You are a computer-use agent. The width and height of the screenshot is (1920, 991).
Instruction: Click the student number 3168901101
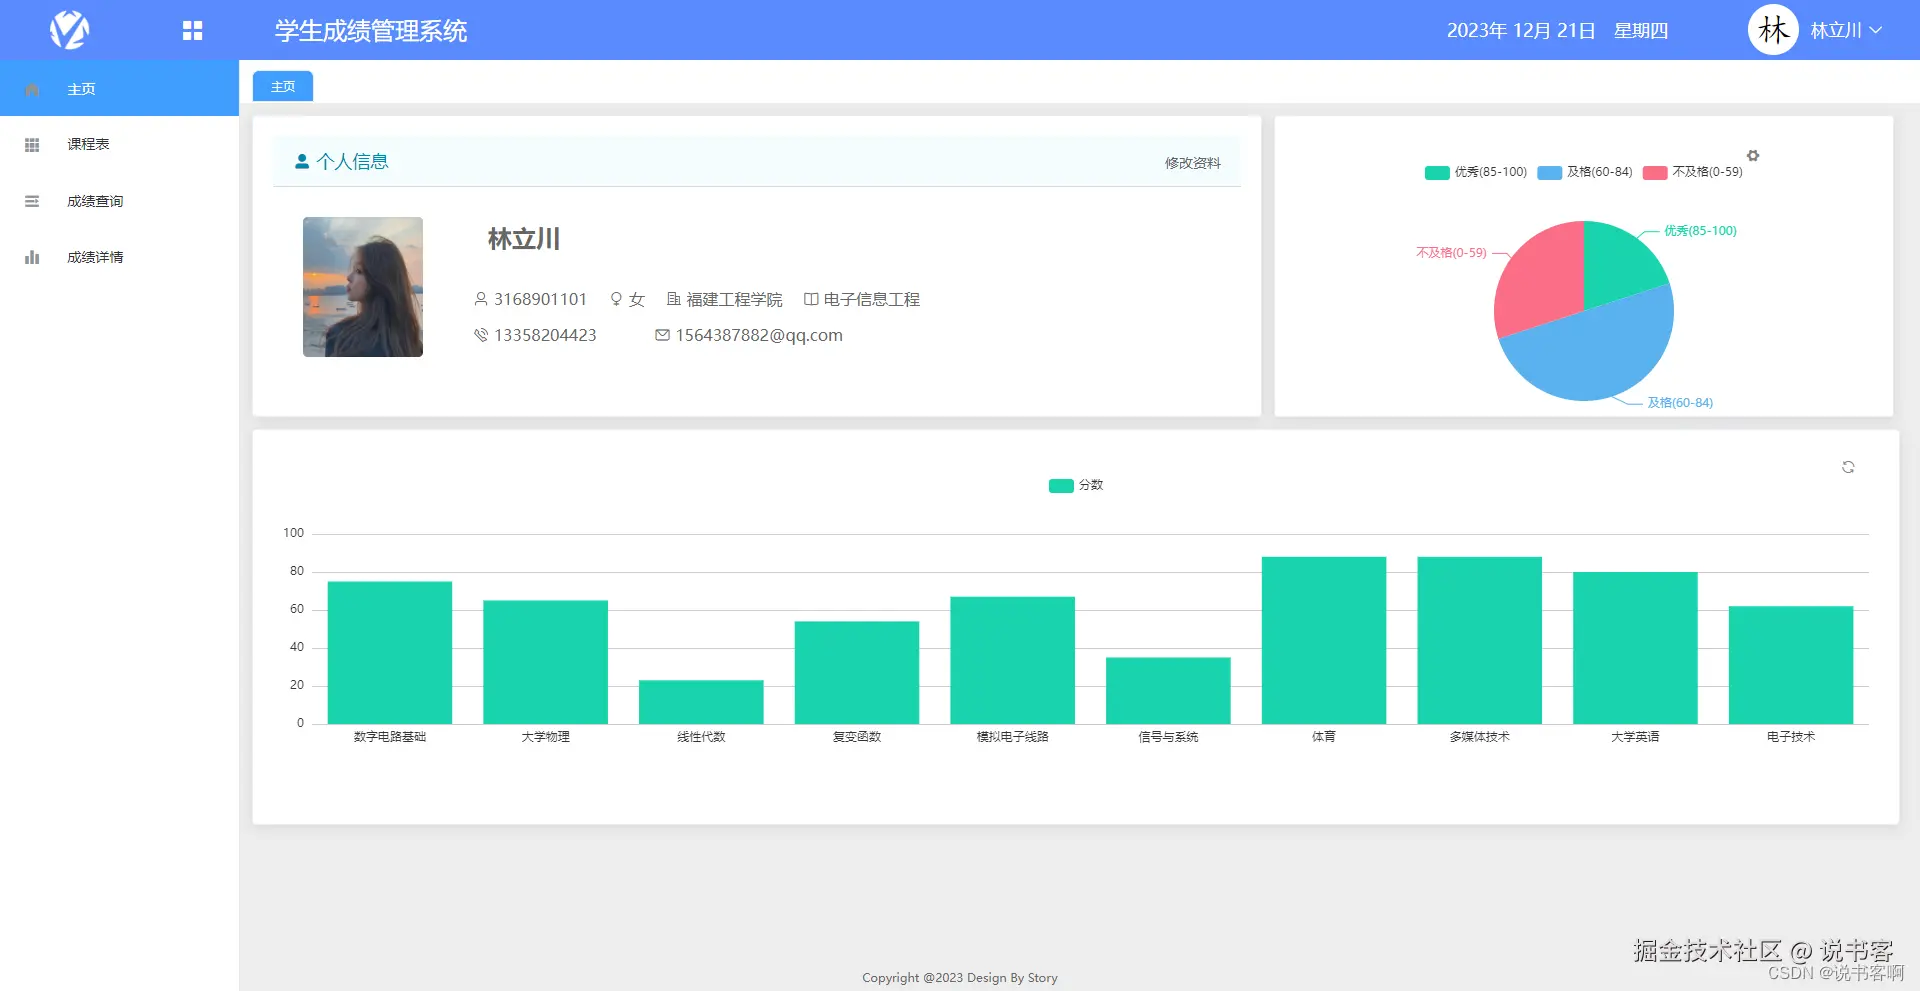coord(540,299)
